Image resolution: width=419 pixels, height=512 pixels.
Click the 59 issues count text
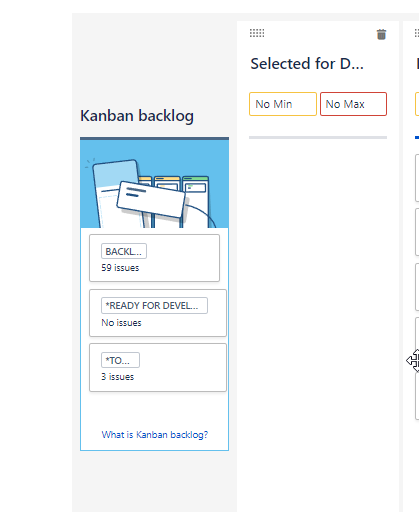[120, 268]
